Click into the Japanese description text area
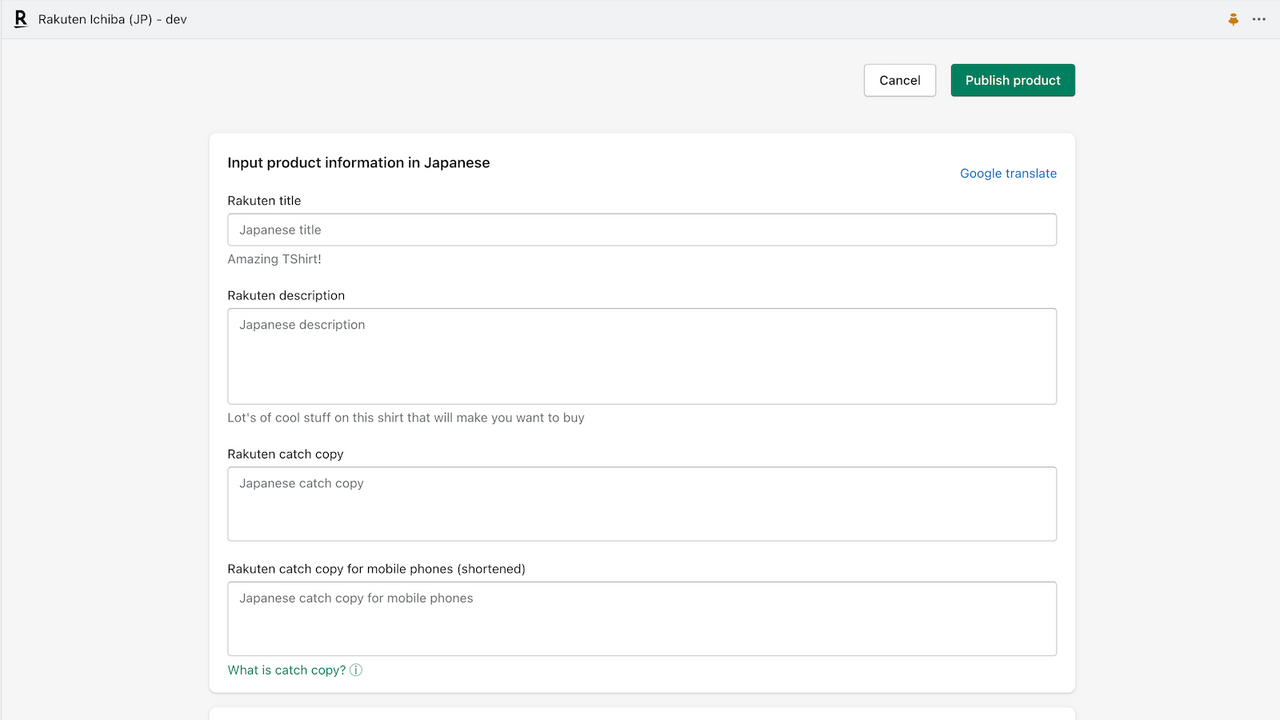The height and width of the screenshot is (720, 1280). coord(642,356)
